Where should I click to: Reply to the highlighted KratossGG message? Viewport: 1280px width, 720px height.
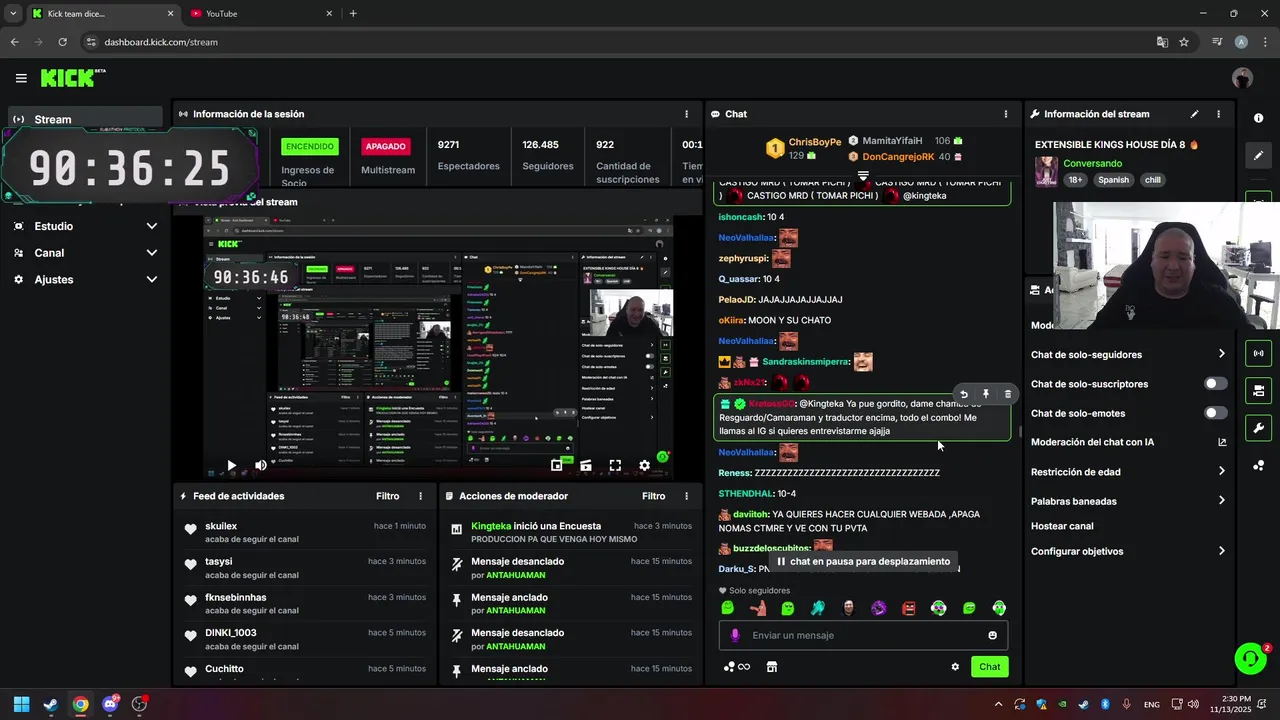coord(964,394)
